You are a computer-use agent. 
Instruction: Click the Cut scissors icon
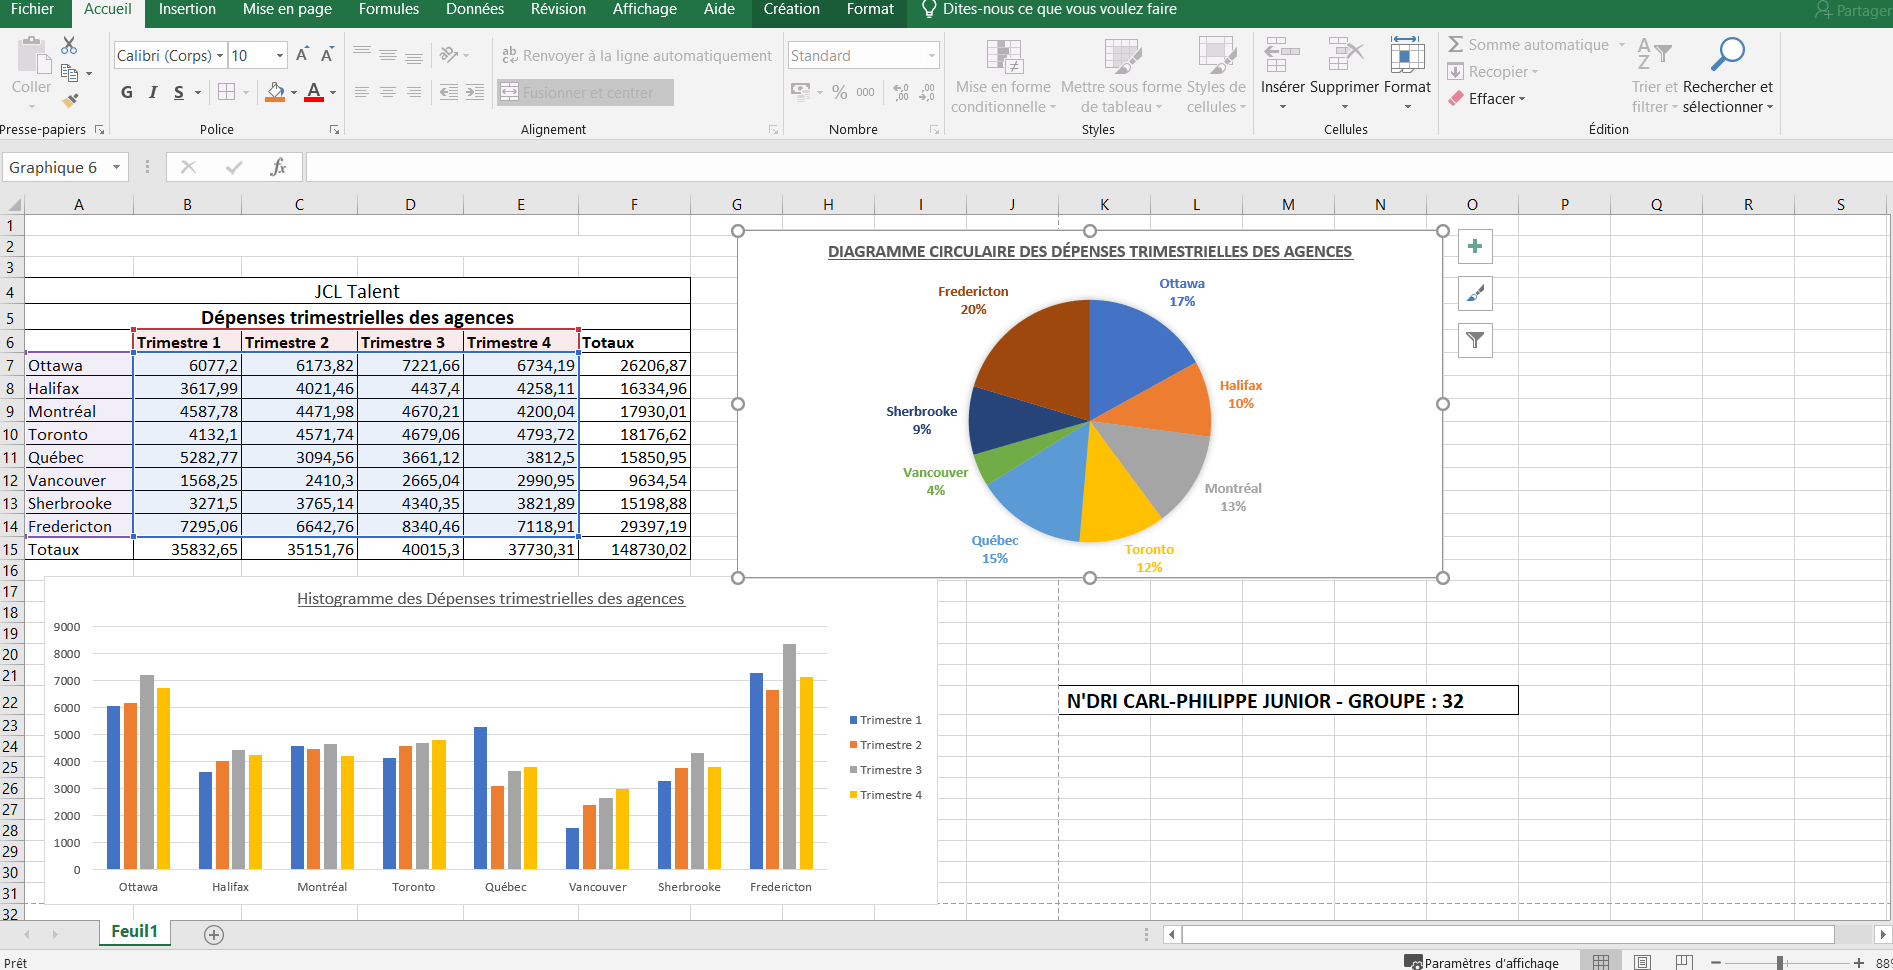(69, 46)
